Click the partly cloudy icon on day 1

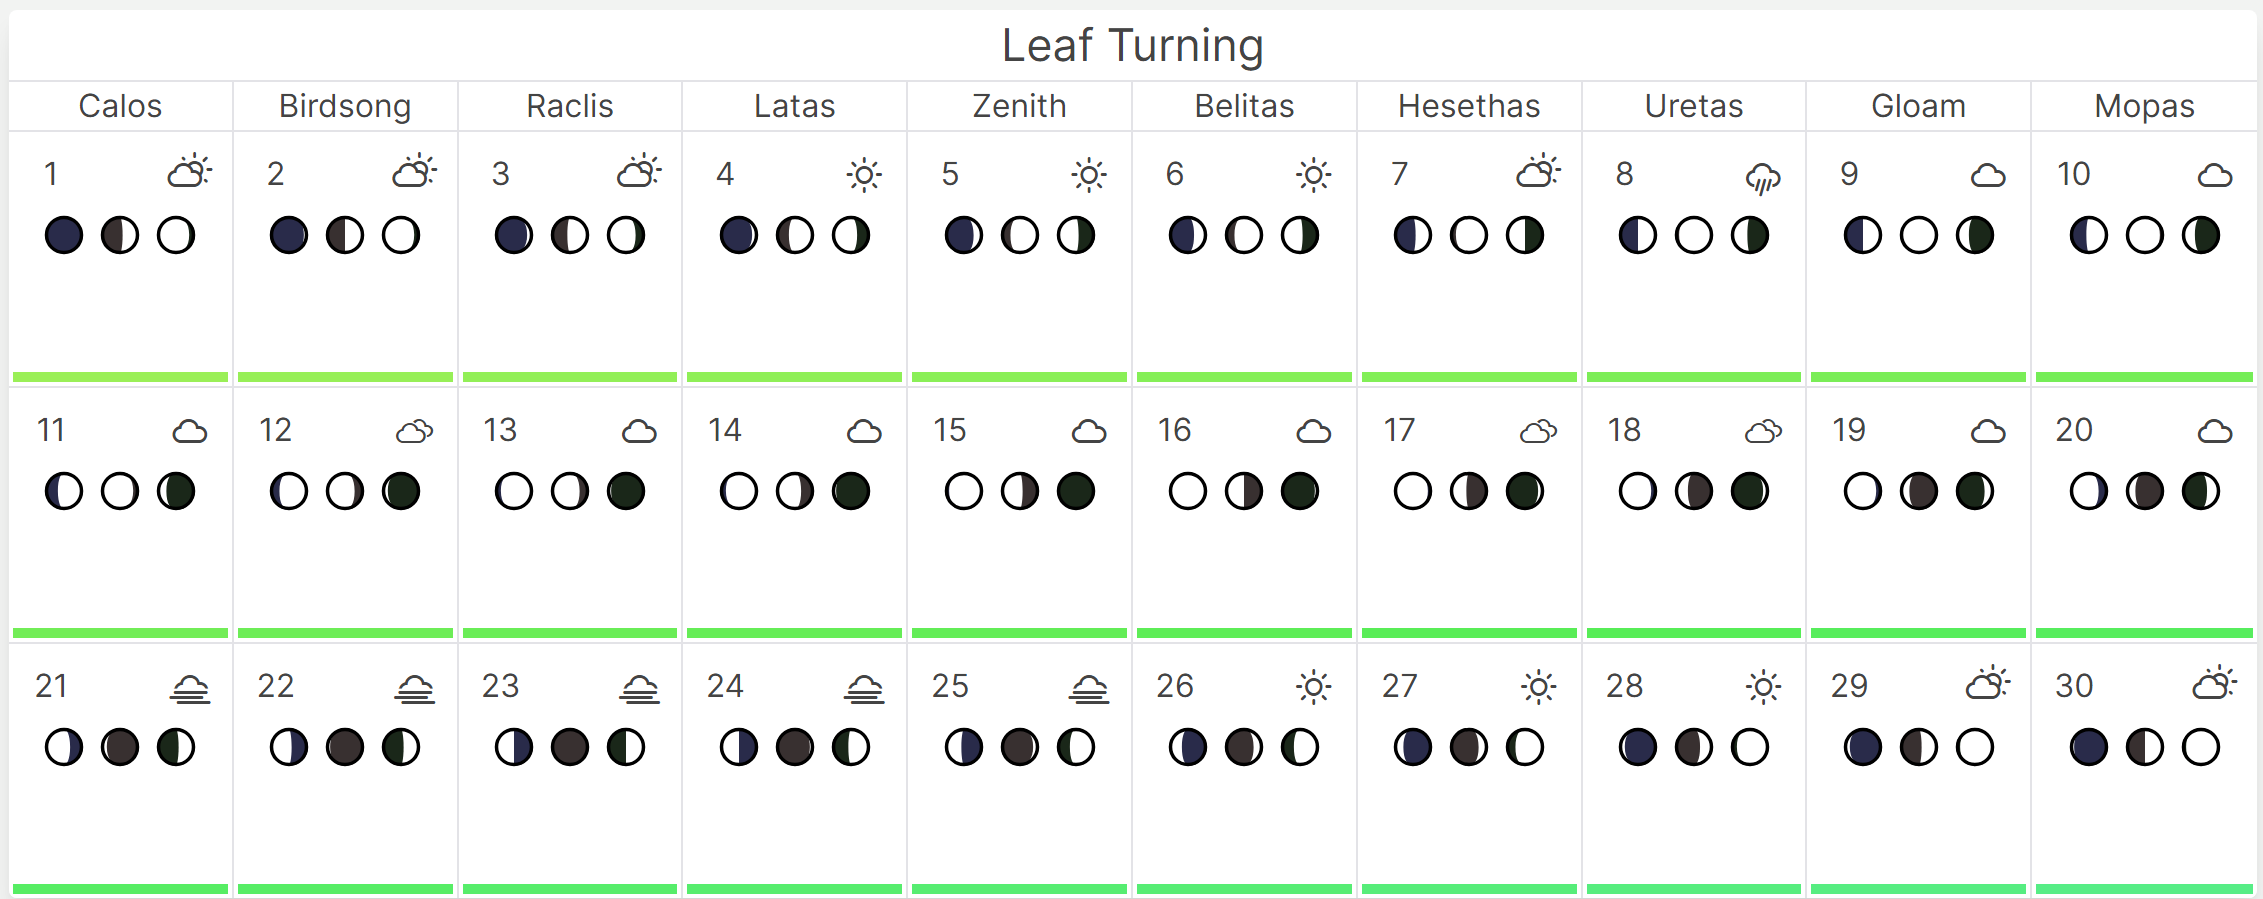pos(190,172)
